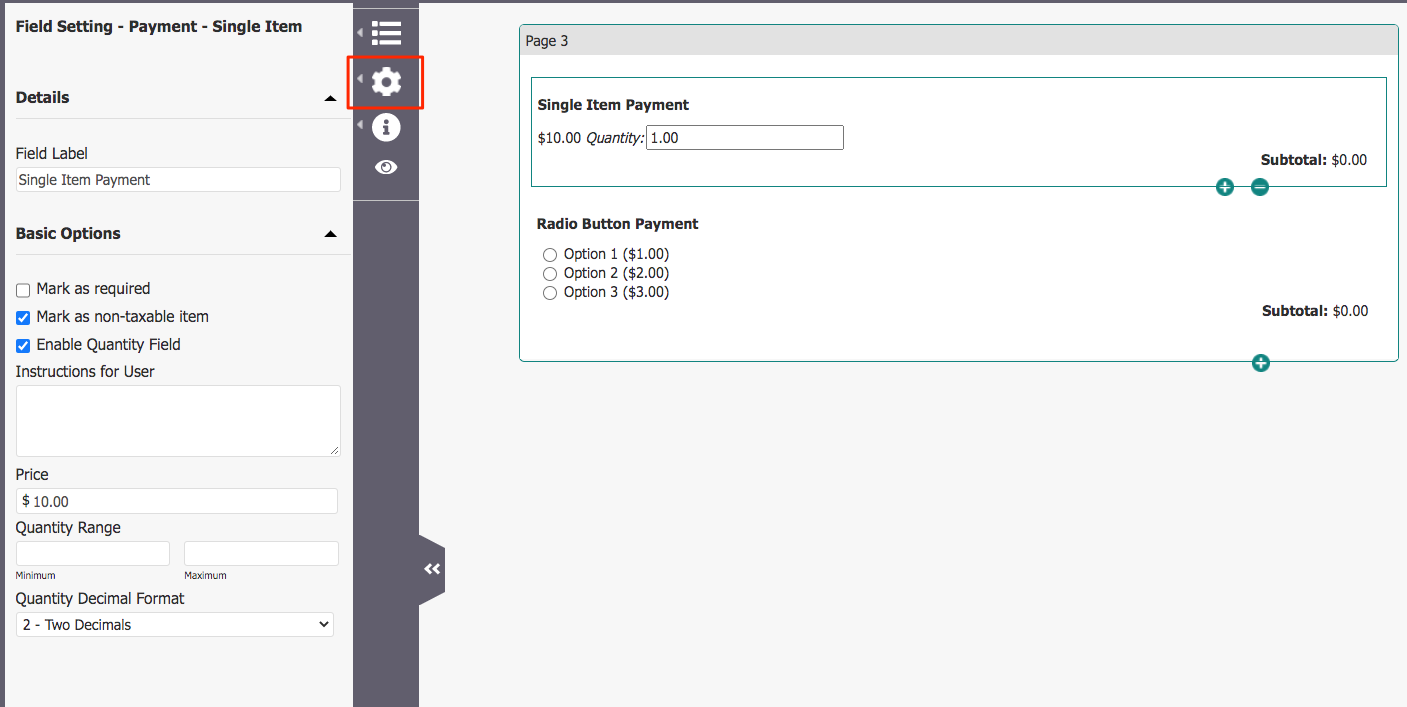Click Single Item Payment heading in preview
This screenshot has width=1407, height=707.
(613, 105)
